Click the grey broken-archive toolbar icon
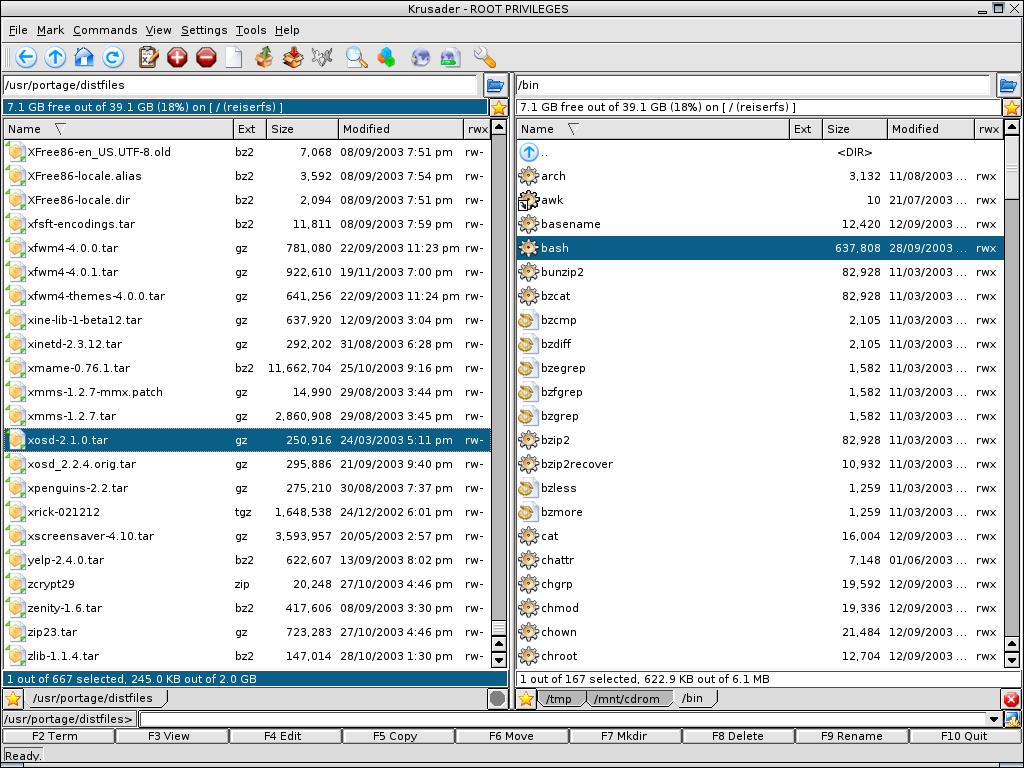The width and height of the screenshot is (1024, 768). (322, 57)
